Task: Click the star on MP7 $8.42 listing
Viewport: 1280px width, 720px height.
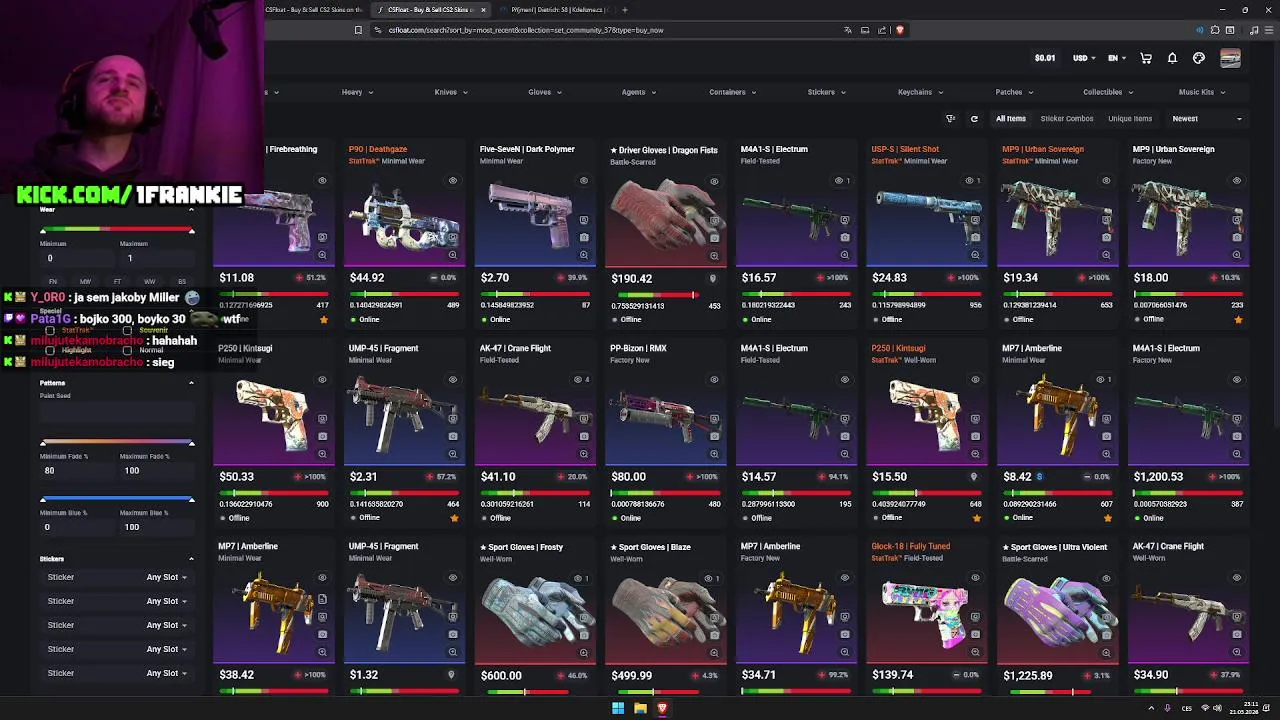Action: tap(1107, 518)
